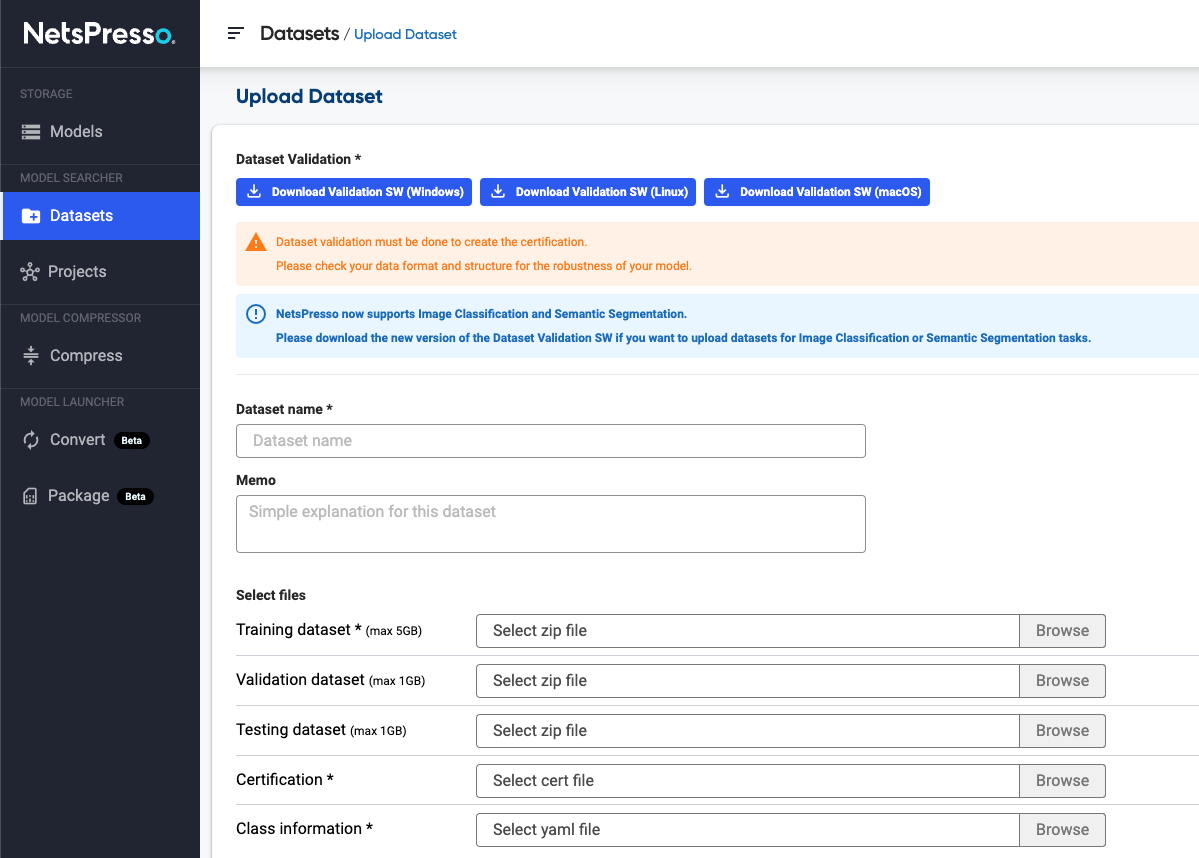This screenshot has width=1199, height=858.
Task: Browse for Certification cert file
Action: 1062,781
